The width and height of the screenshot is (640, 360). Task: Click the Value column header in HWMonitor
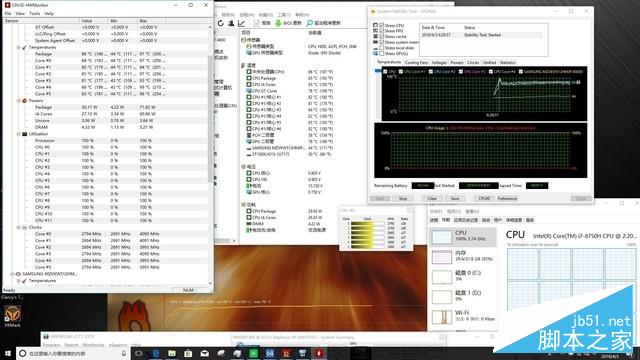[93, 20]
